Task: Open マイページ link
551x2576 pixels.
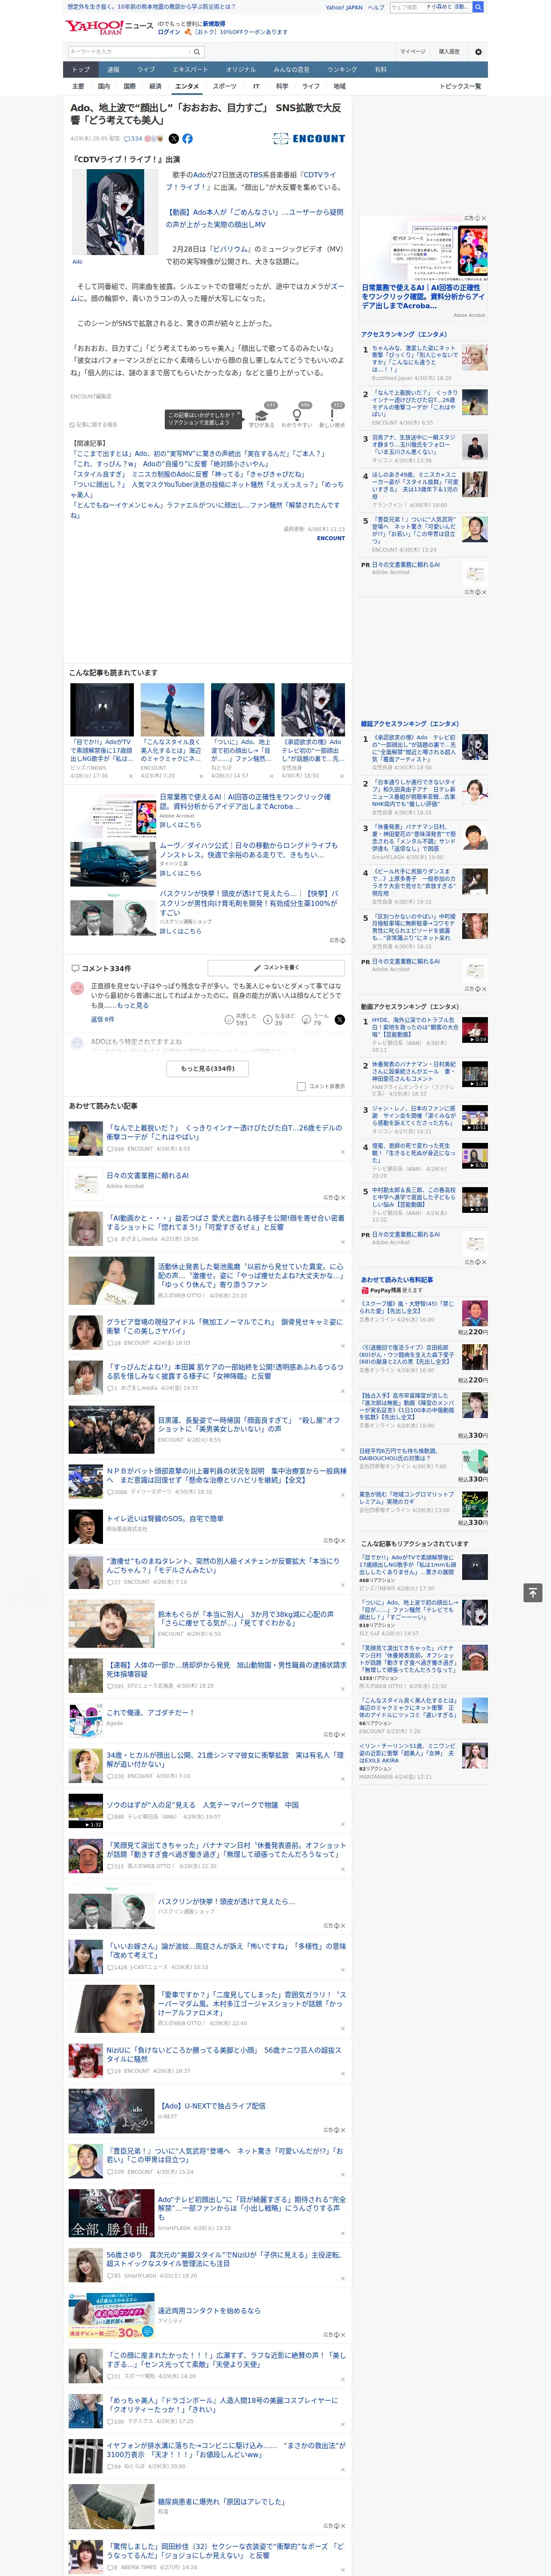Action: point(412,51)
